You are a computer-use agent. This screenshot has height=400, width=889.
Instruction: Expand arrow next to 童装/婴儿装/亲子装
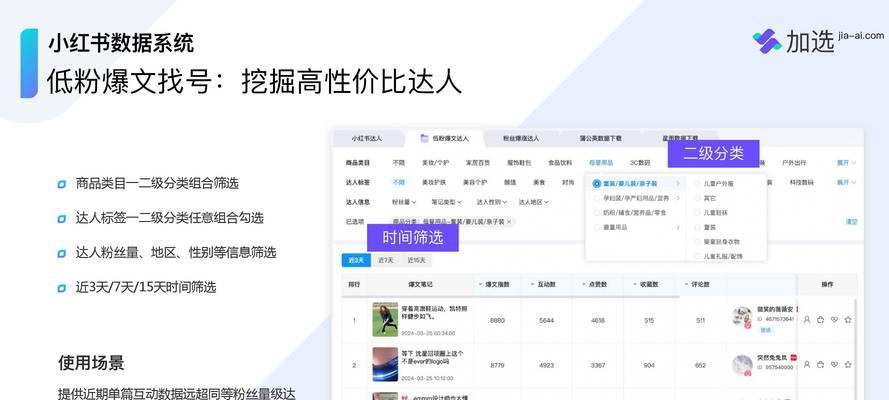[x=678, y=184]
